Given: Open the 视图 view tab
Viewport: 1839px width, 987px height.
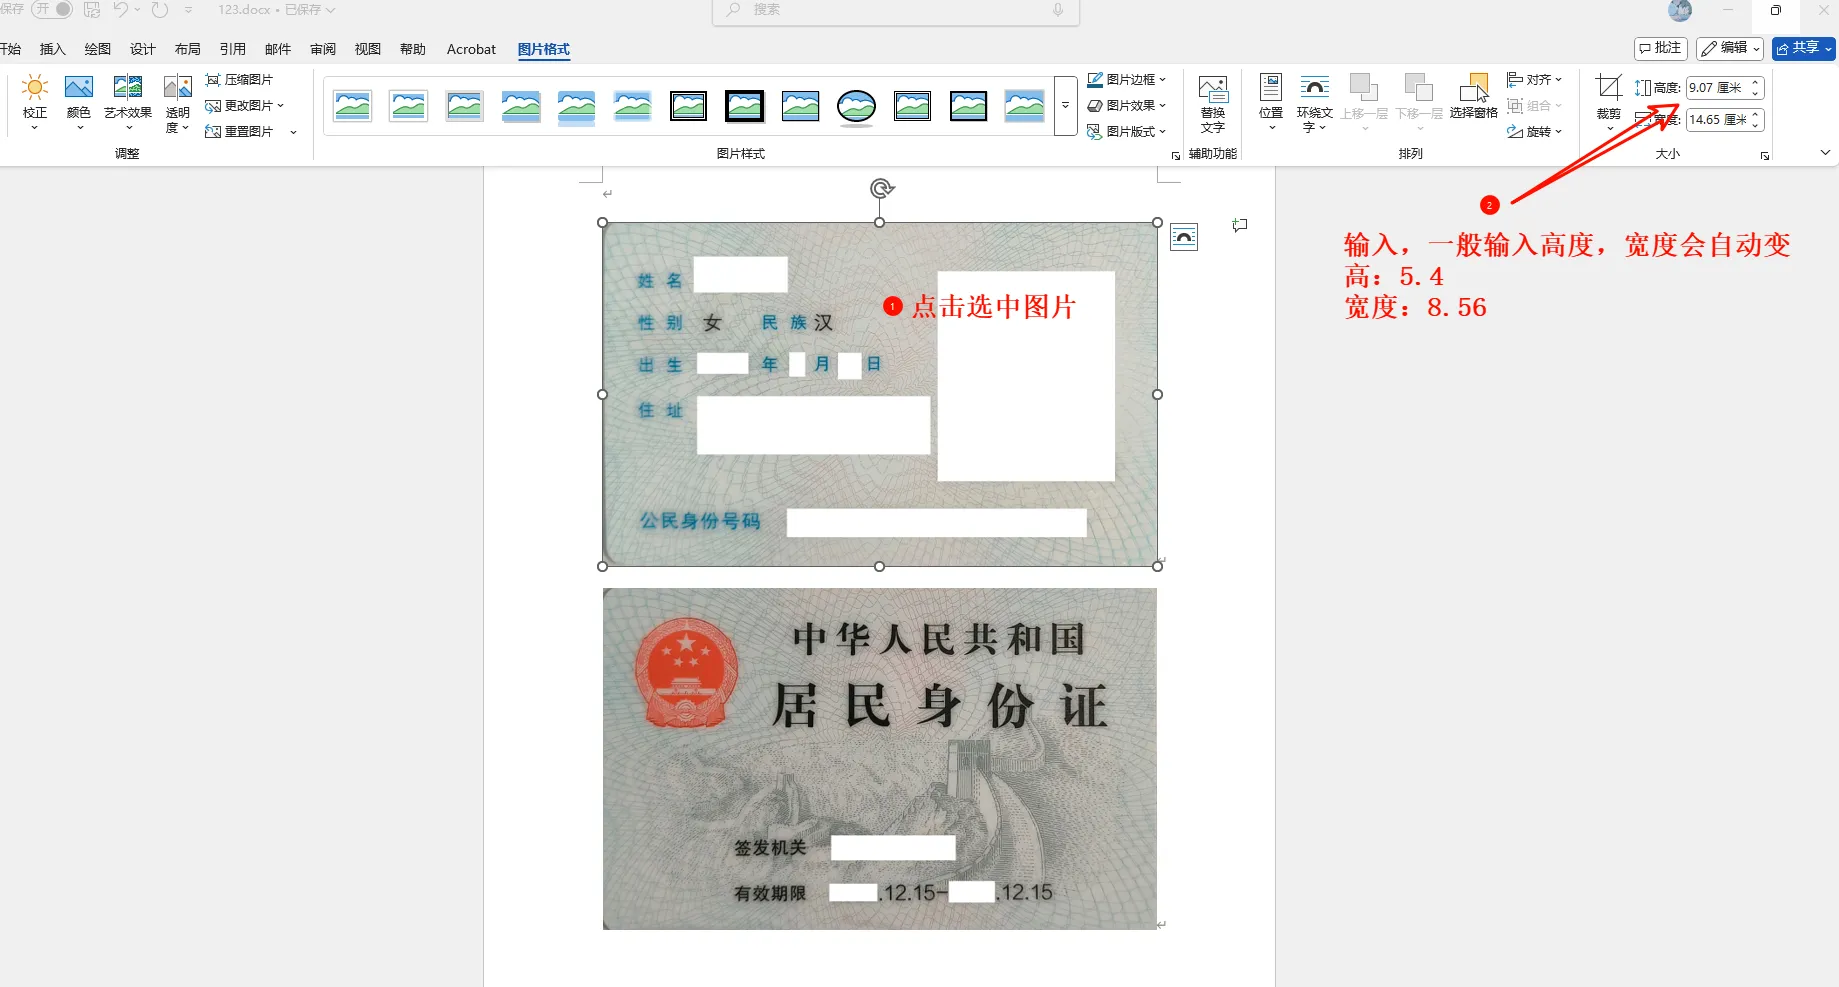Looking at the screenshot, I should [x=368, y=49].
